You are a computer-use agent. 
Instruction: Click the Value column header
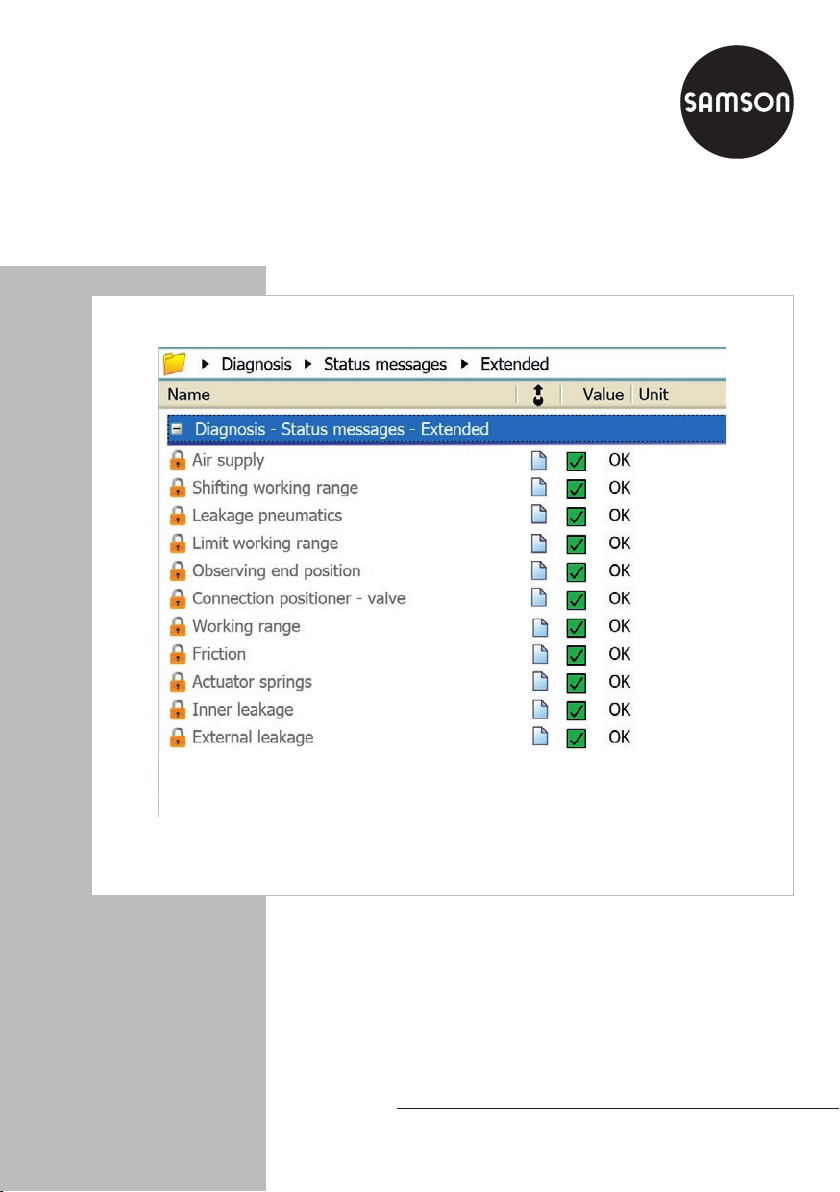point(603,395)
